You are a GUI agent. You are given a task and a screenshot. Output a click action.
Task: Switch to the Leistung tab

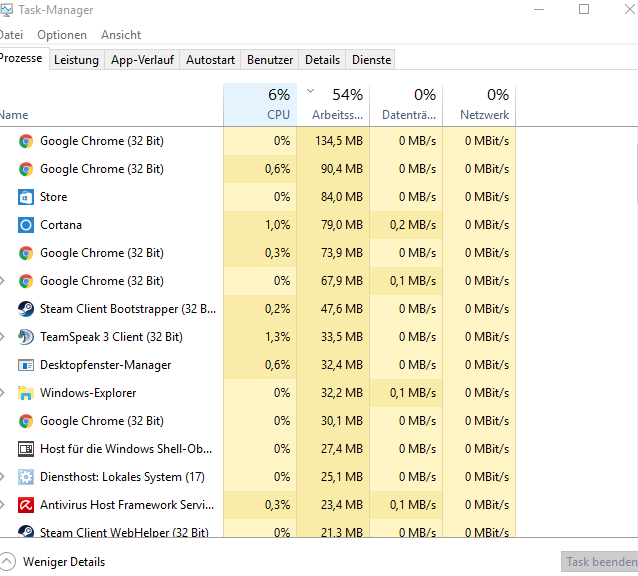tap(76, 60)
